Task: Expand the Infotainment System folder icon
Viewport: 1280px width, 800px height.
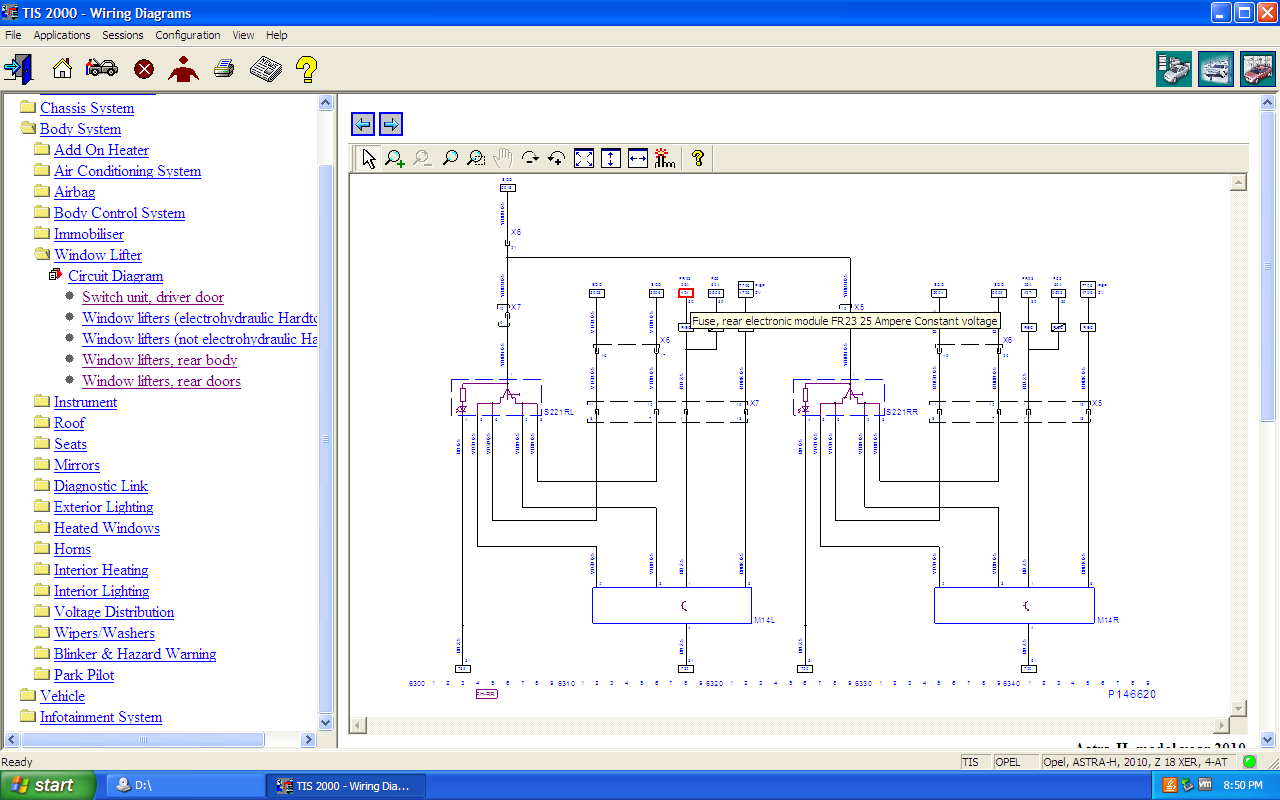Action: 28,716
